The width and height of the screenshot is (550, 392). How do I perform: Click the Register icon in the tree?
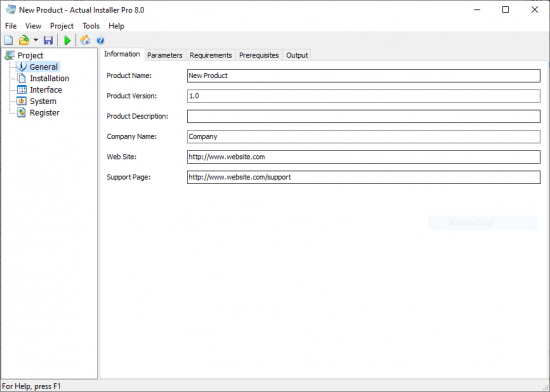click(22, 113)
